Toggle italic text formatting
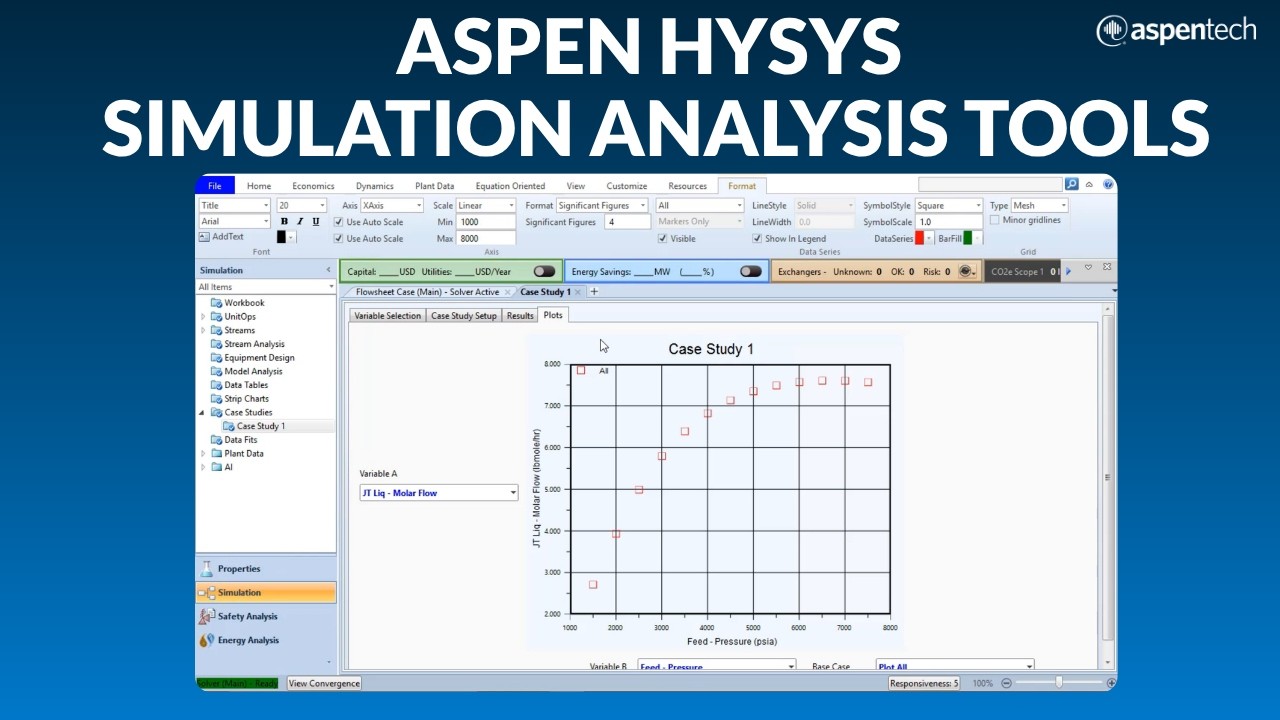1280x720 pixels. point(299,222)
